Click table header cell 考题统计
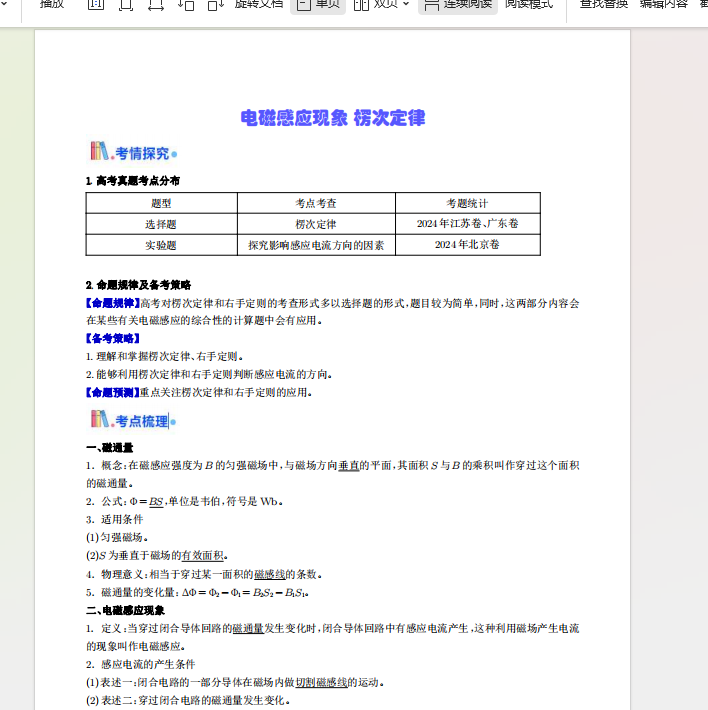Viewport: 708px width, 710px height. 468,203
